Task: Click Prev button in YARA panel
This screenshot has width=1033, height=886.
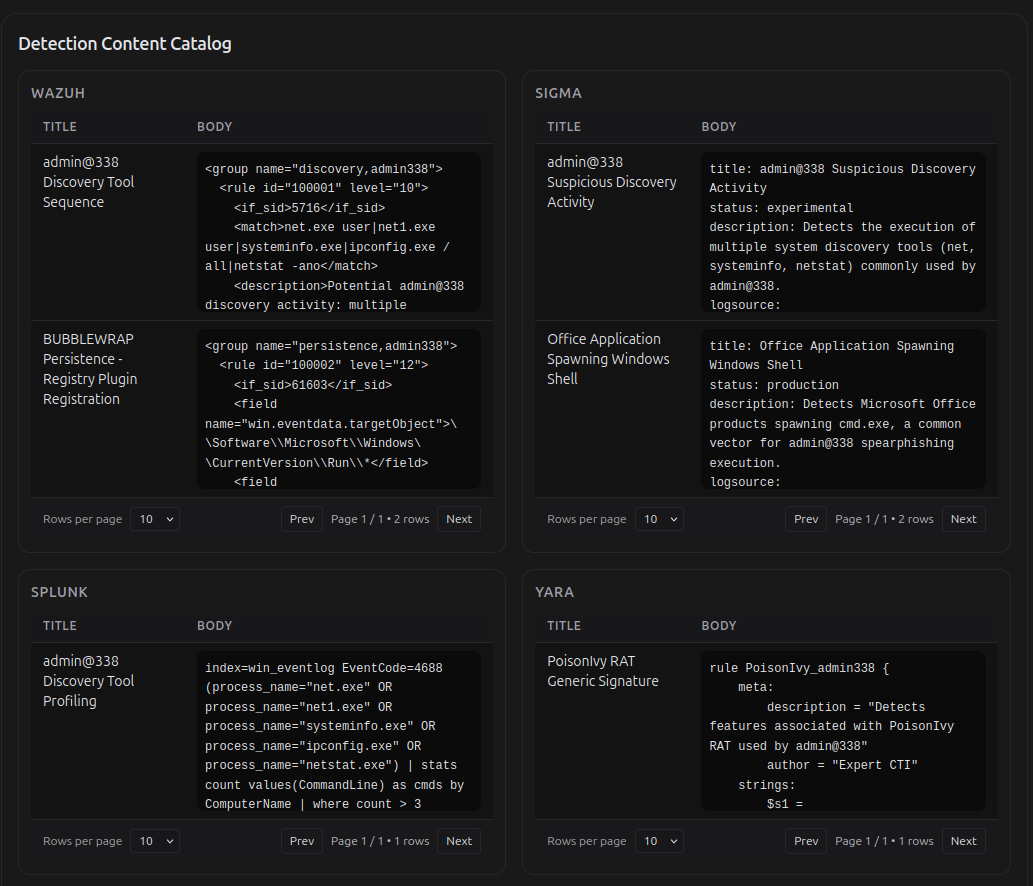Action: (x=806, y=841)
